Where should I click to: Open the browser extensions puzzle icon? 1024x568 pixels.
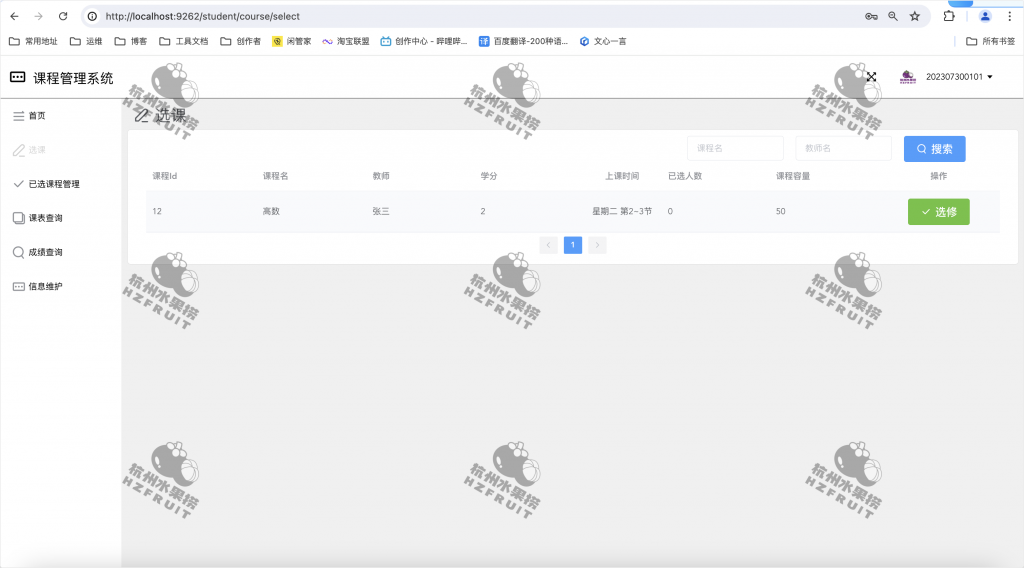tap(949, 16)
